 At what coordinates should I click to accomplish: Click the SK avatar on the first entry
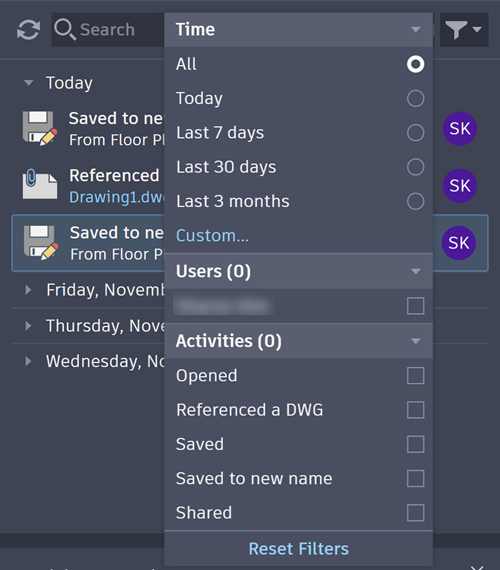(x=460, y=129)
